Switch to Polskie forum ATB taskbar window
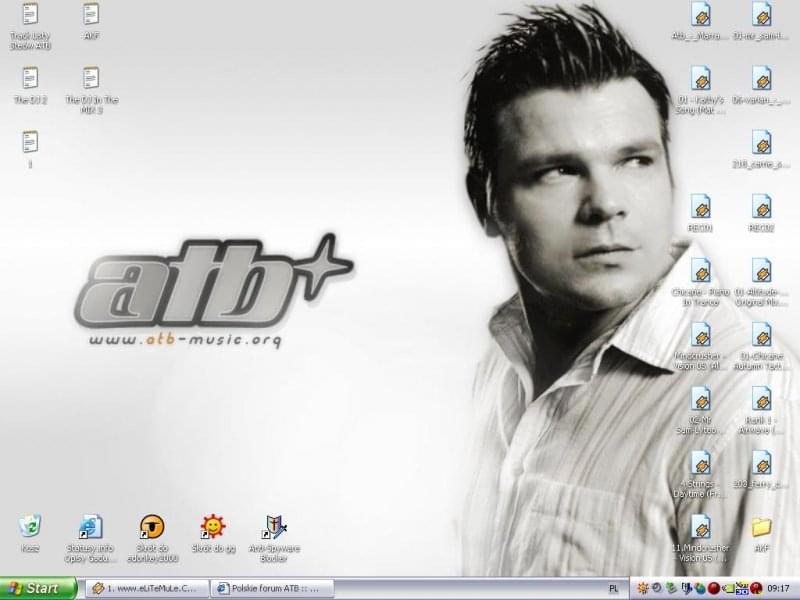The image size is (800, 600). point(272,588)
